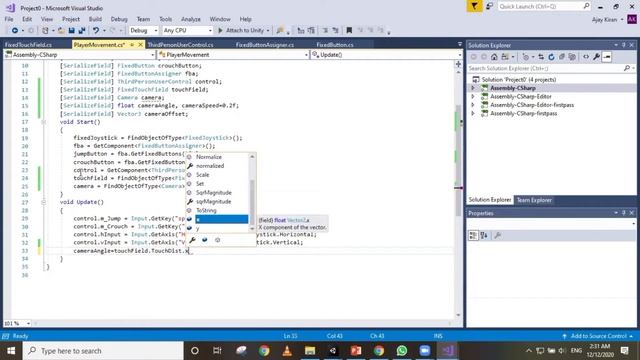This screenshot has height=360, width=640.
Task: Open the Any CPU platform dropdown
Action: click(x=187, y=30)
